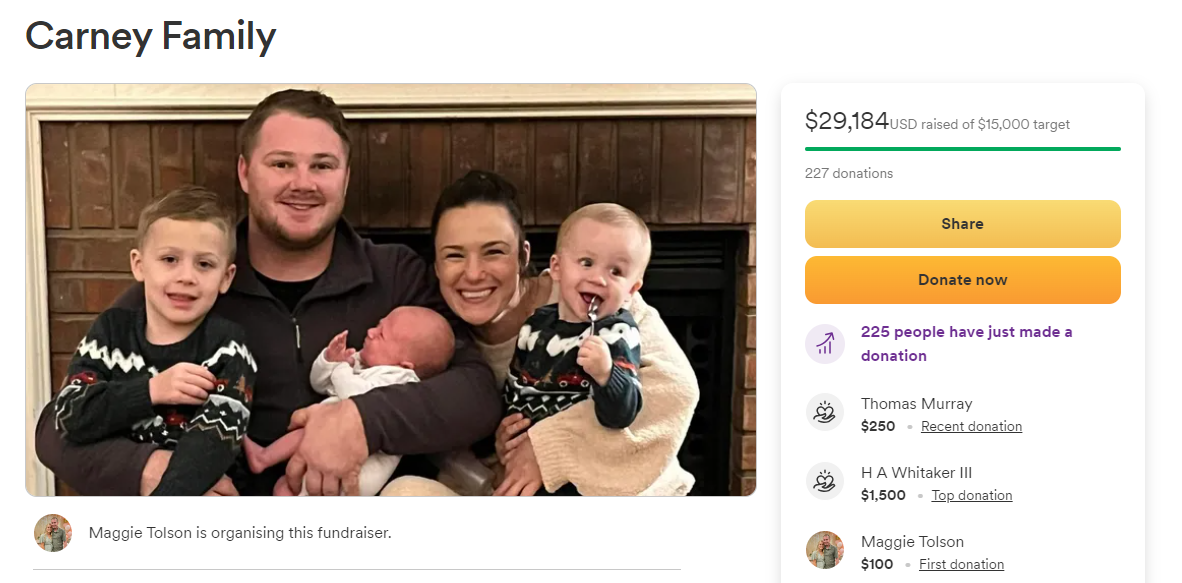
Task: Click the organiser avatar below the family photo
Action: coord(53,533)
